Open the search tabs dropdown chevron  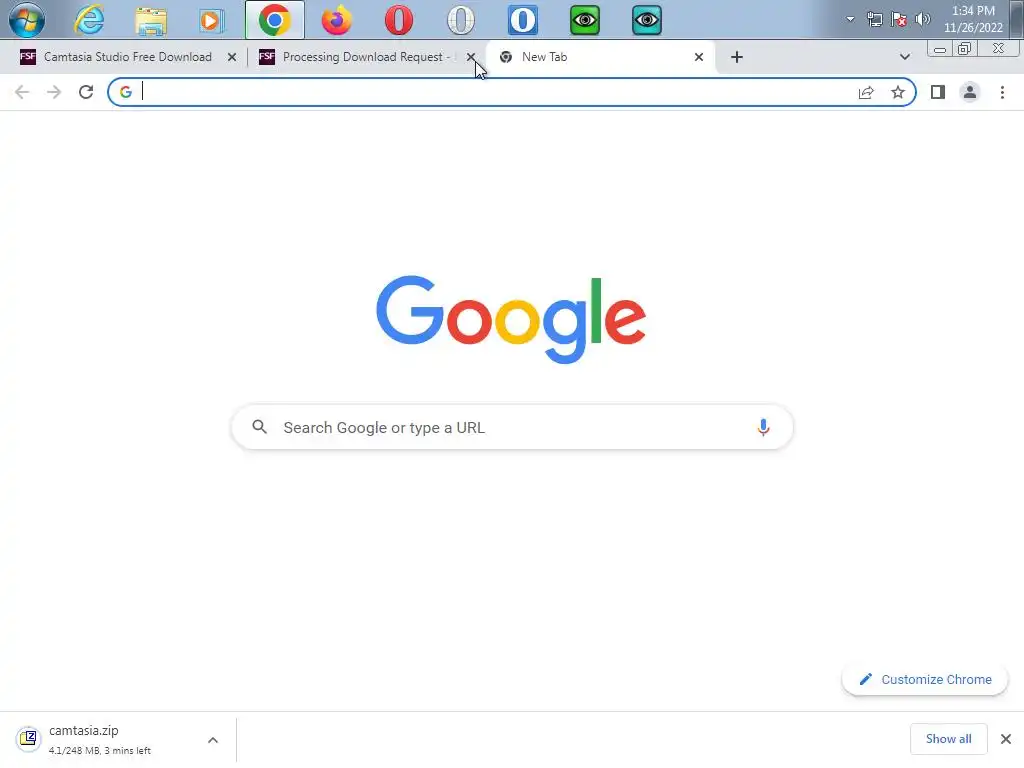coord(904,57)
